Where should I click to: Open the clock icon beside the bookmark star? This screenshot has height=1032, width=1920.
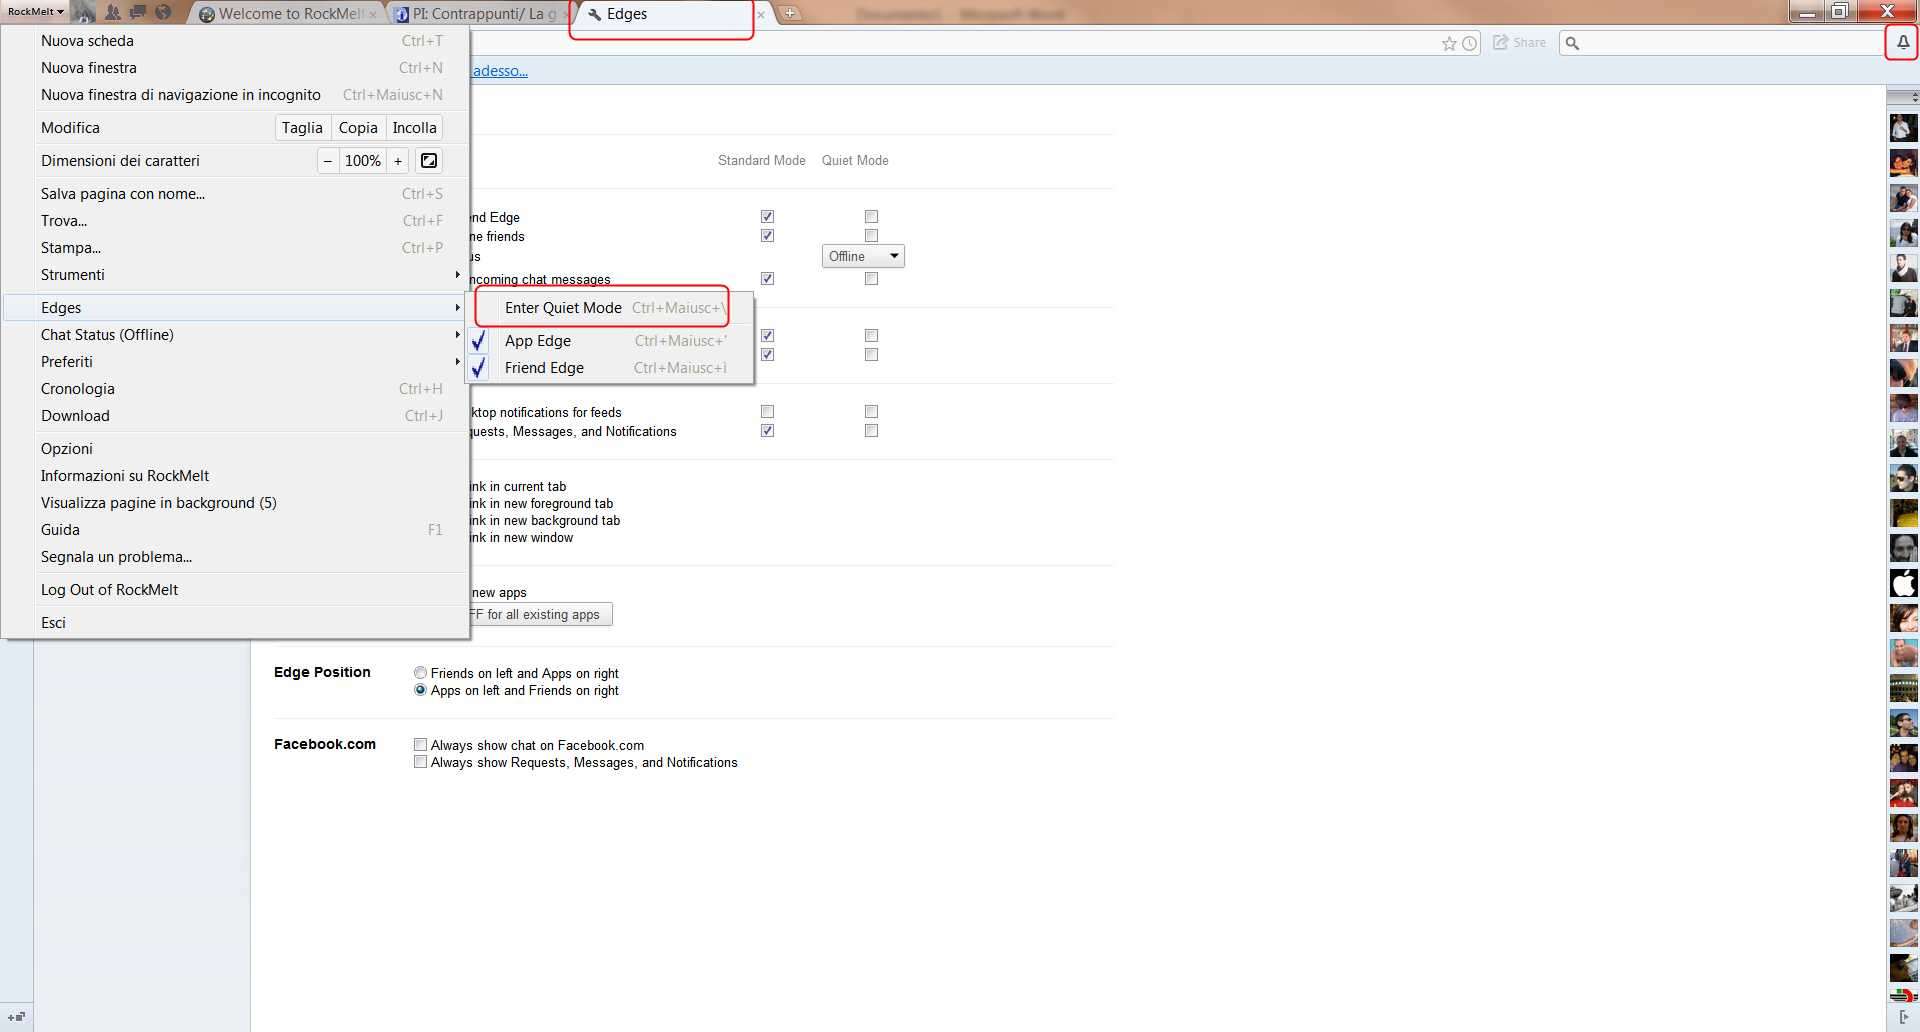(1469, 43)
